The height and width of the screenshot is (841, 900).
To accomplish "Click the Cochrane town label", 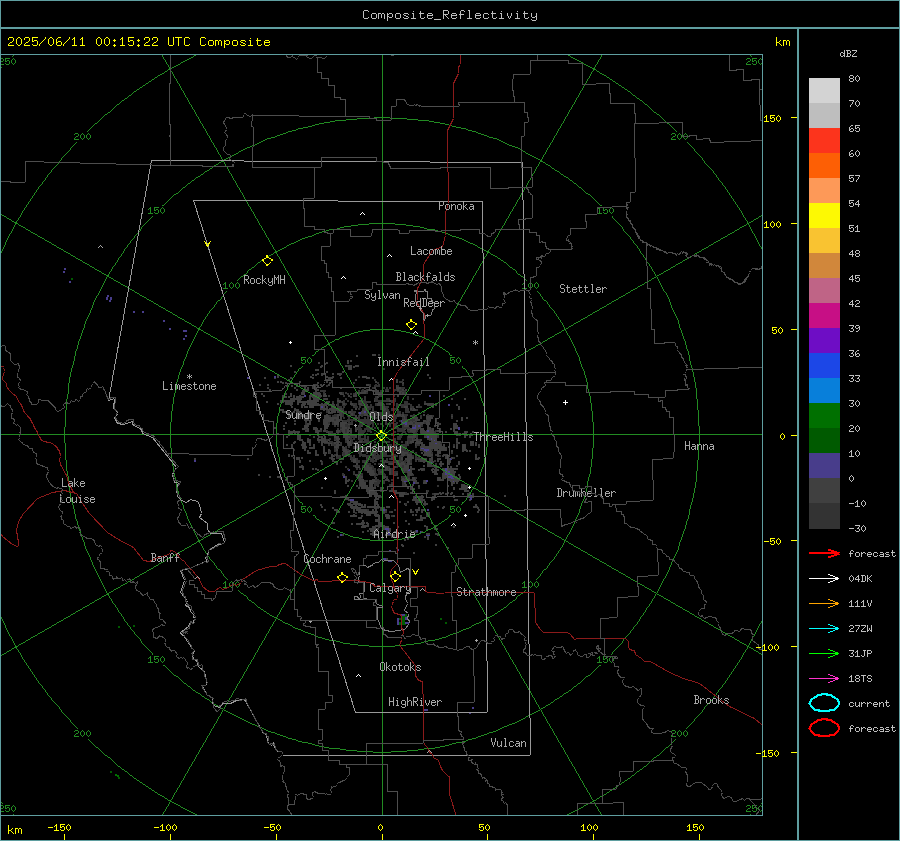I will pos(327,559).
